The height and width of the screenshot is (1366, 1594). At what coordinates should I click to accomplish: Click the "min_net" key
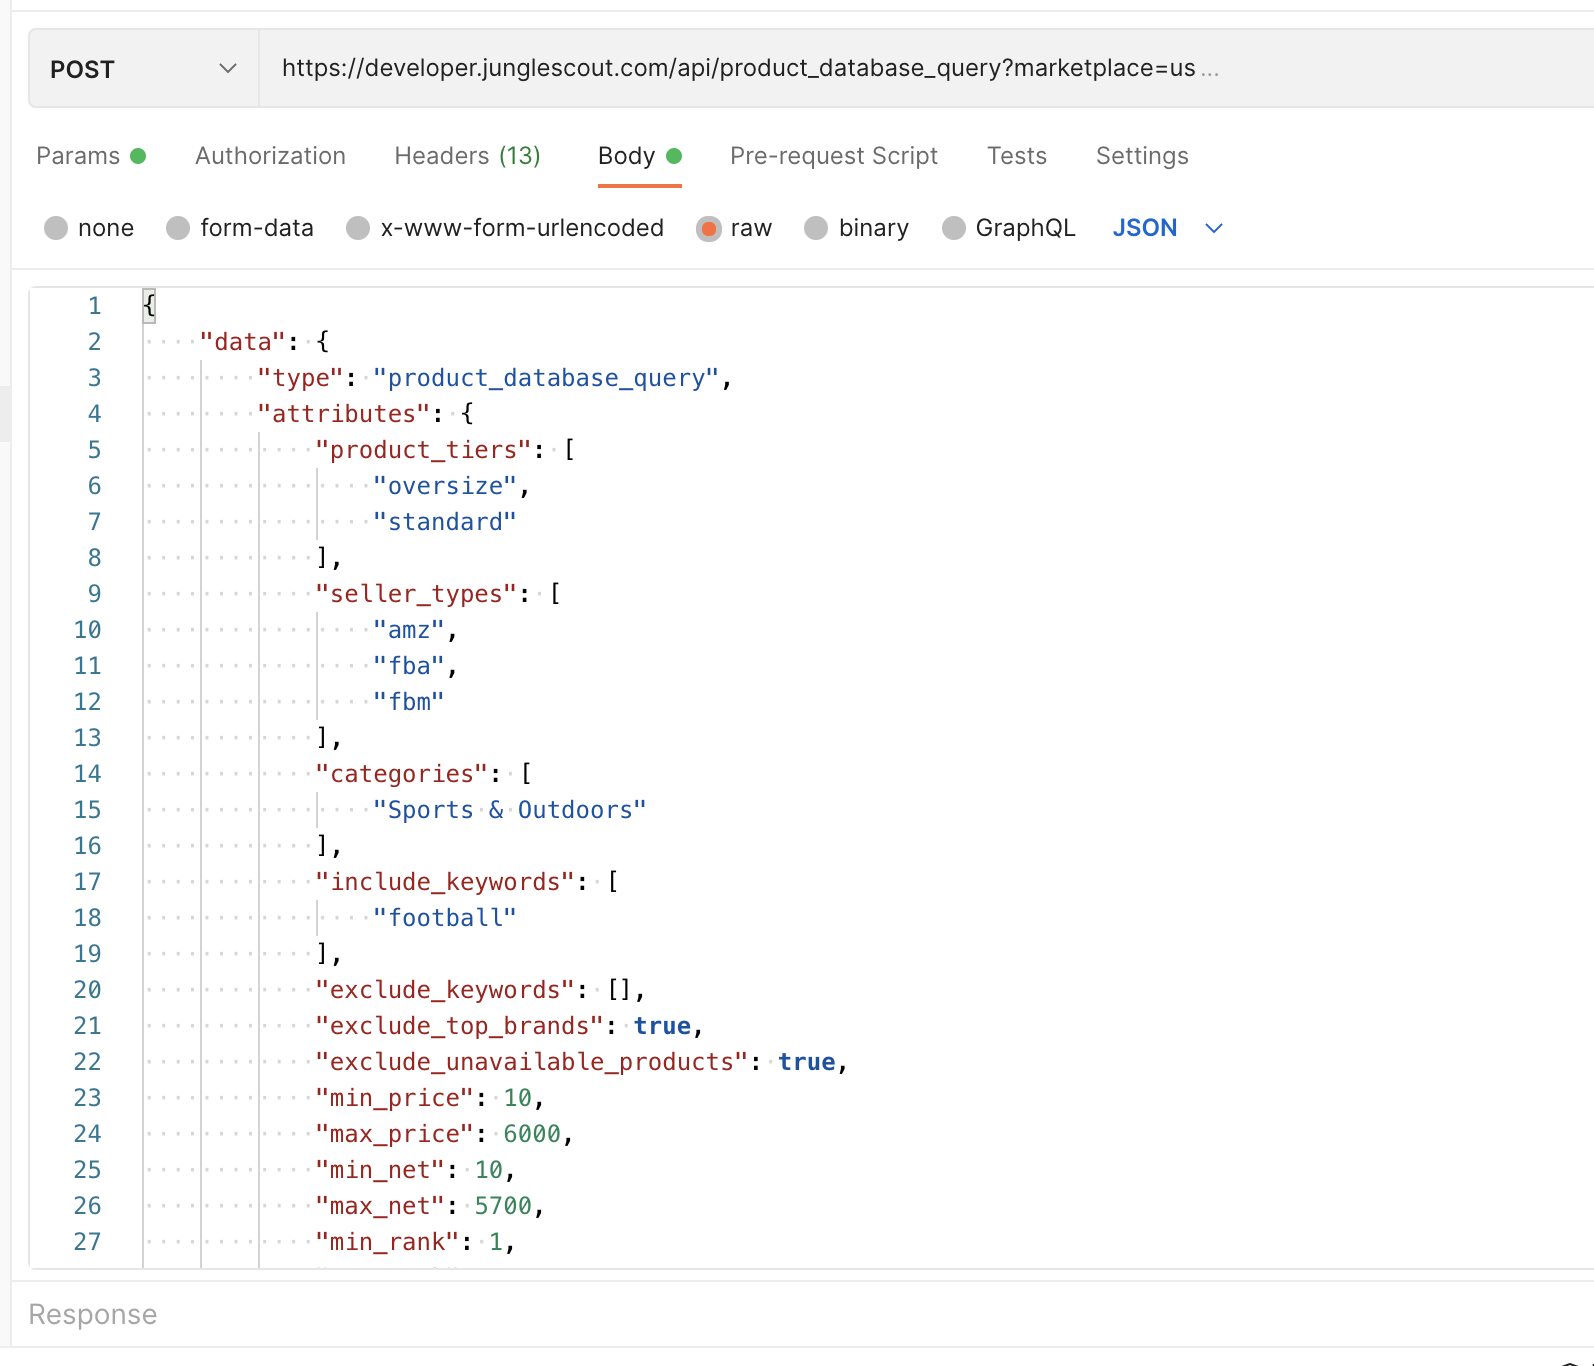click(x=380, y=1170)
